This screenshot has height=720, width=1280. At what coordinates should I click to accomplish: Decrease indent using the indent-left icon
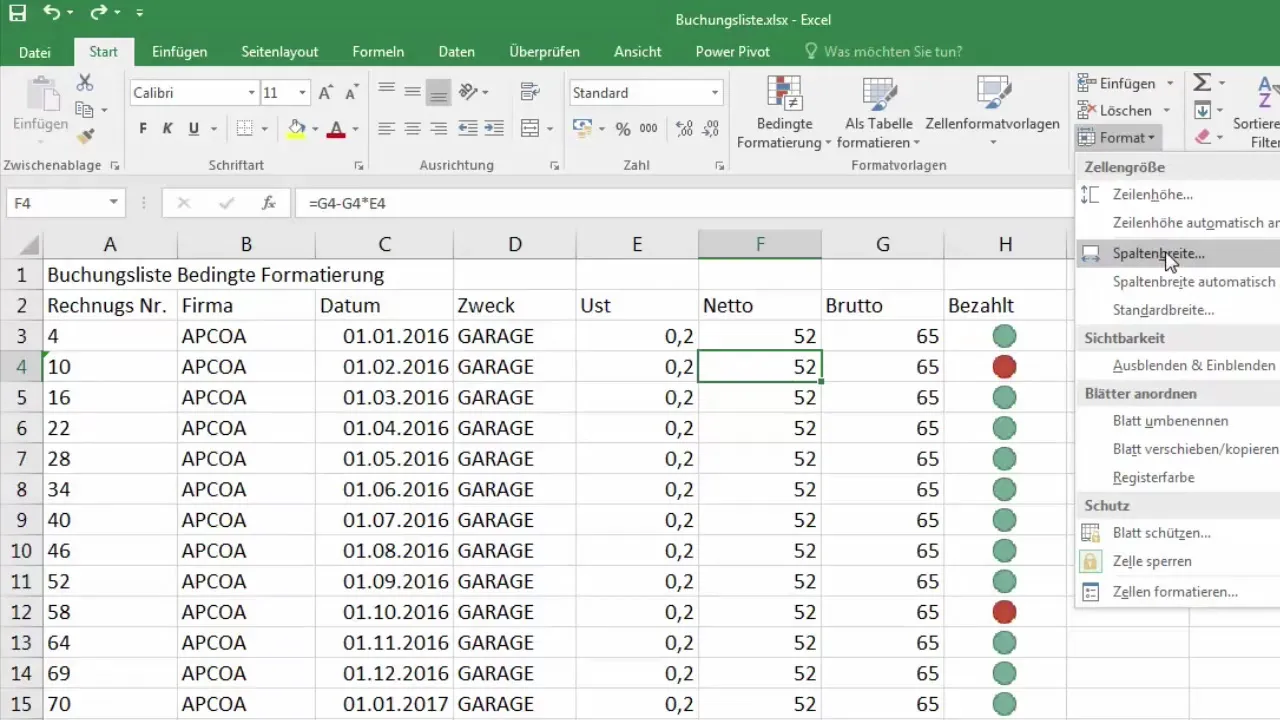(x=467, y=128)
